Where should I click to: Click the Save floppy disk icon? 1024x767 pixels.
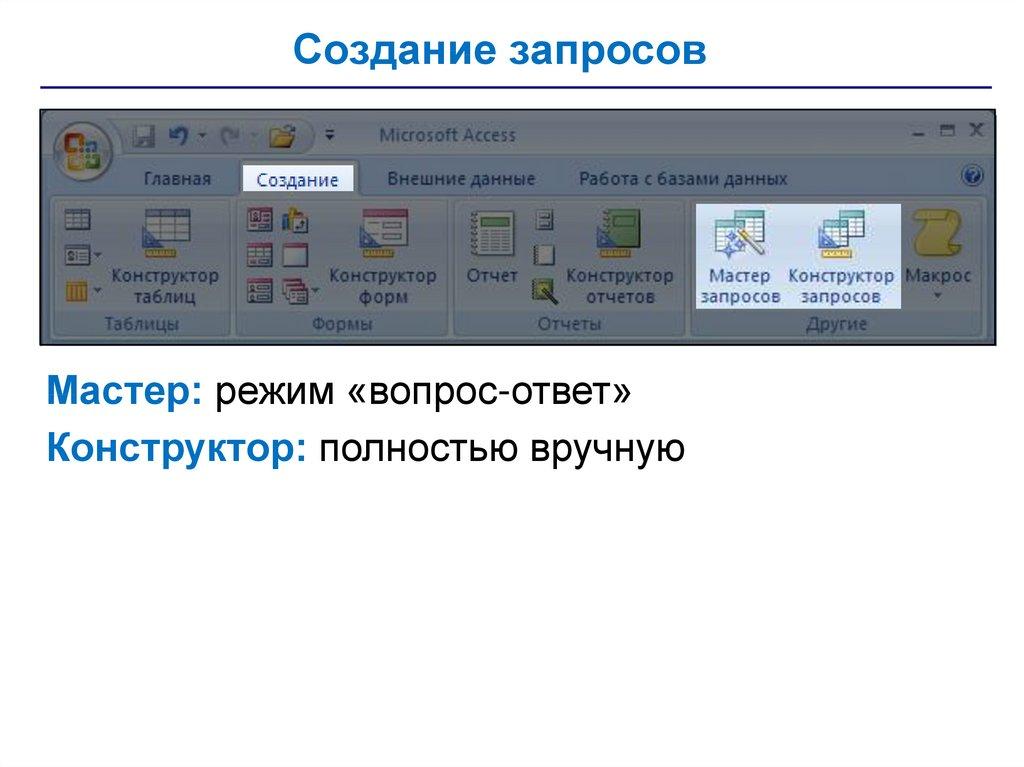(x=144, y=135)
